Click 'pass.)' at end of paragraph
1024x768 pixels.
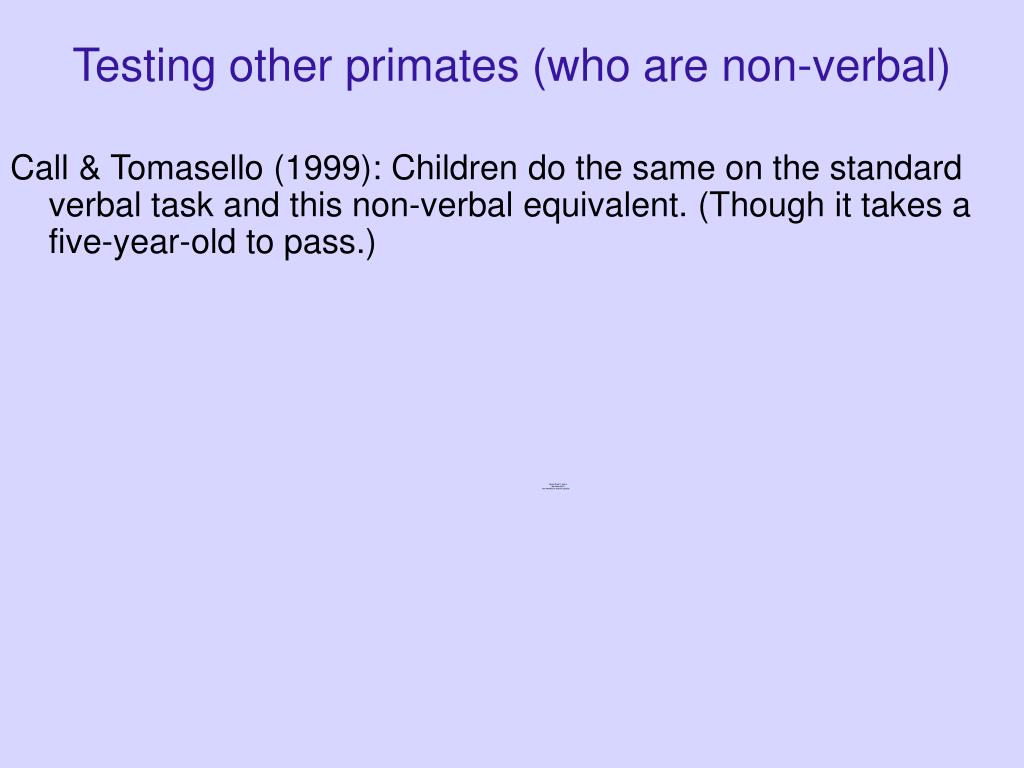pos(330,244)
